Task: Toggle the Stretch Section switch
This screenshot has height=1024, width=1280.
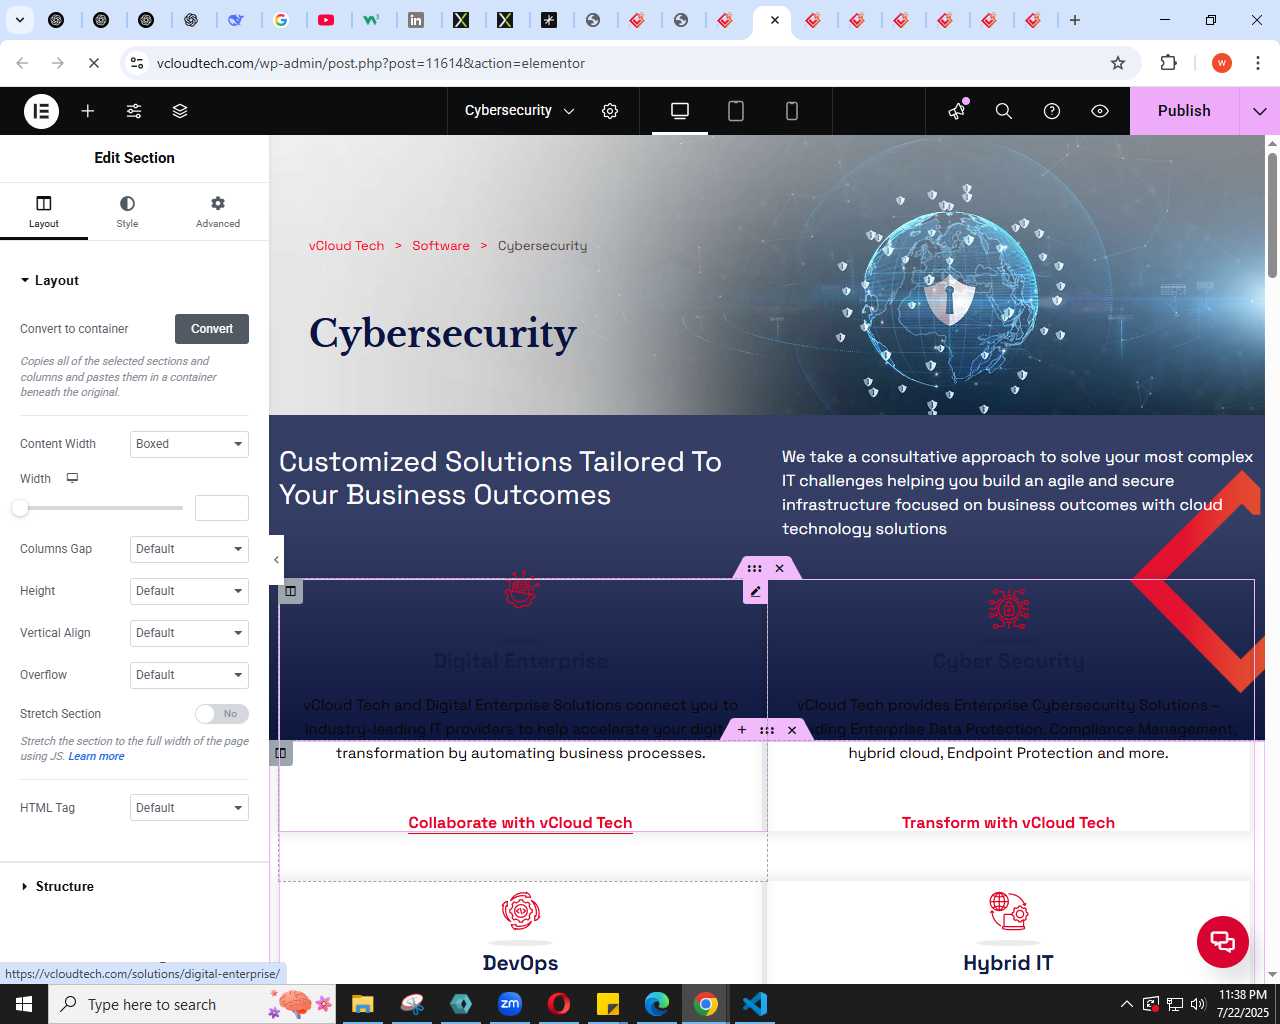Action: tap(221, 714)
